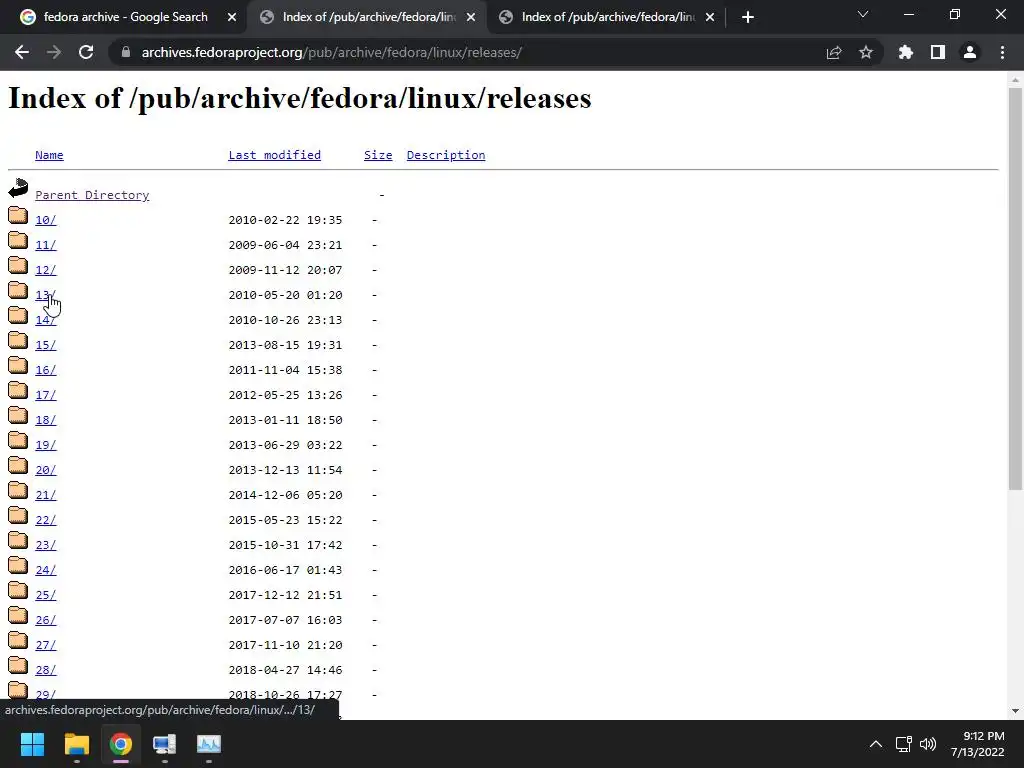The height and width of the screenshot is (768, 1024).
Task: Open the 23/ directory link
Action: click(46, 545)
